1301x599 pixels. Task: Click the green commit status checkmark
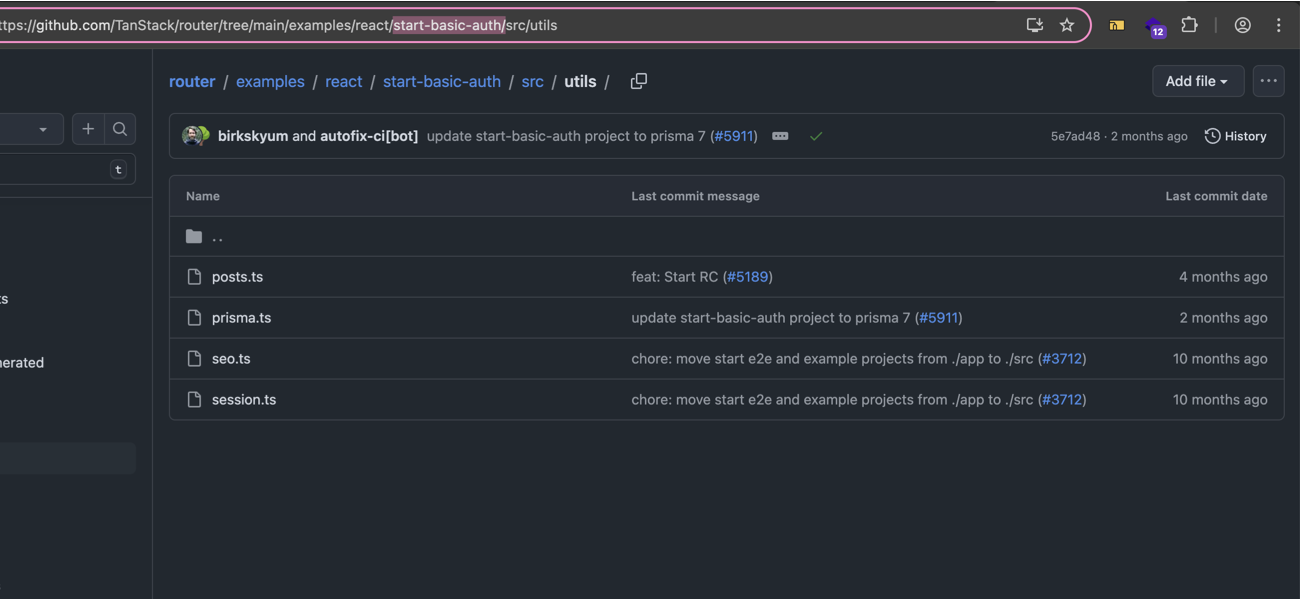tap(816, 136)
